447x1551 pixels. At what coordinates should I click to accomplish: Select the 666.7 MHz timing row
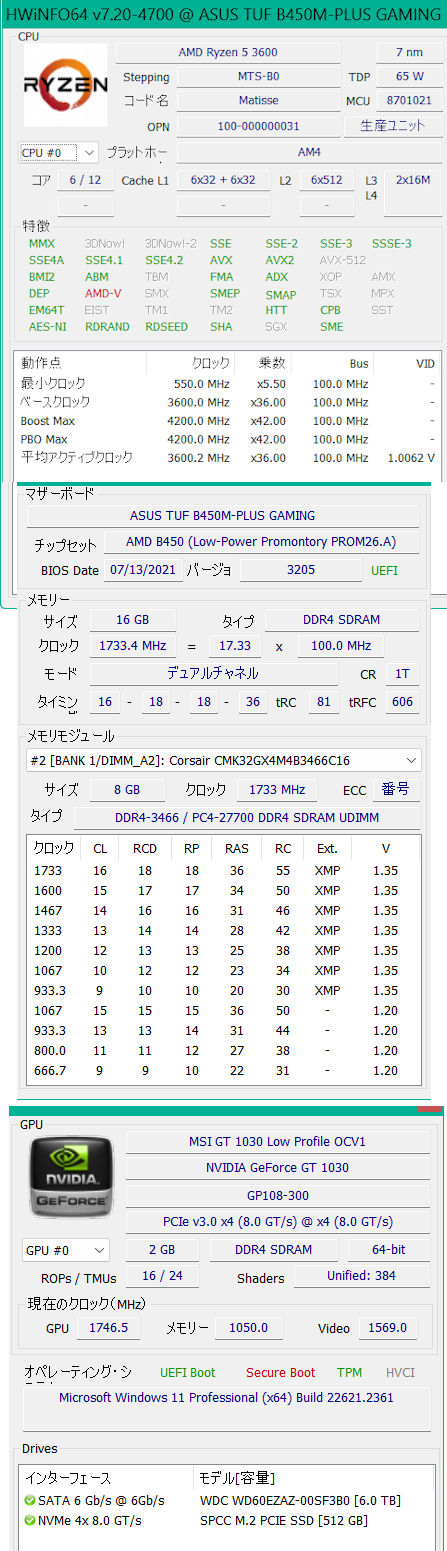[x=223, y=1070]
